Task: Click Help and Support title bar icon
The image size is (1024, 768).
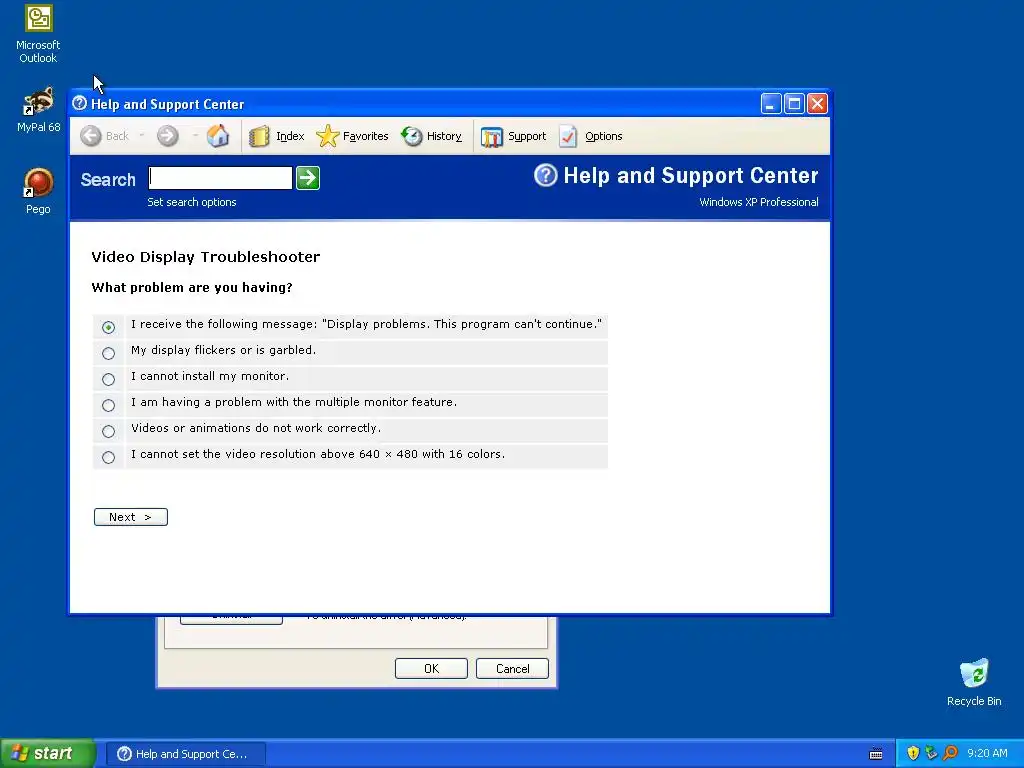Action: [80, 103]
